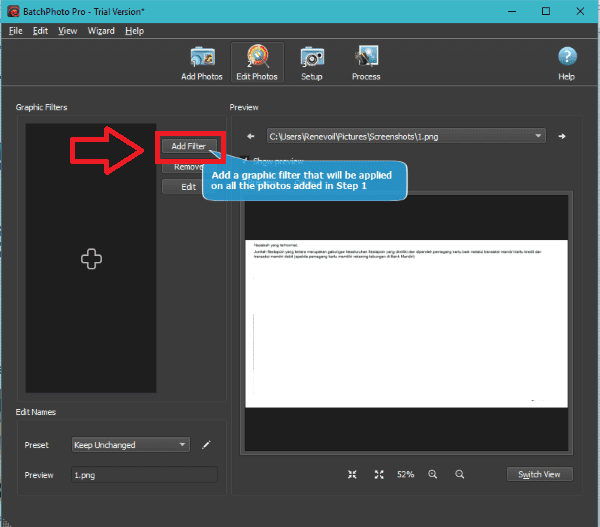The image size is (600, 527).
Task: Open the photo file path dropdown
Action: click(x=539, y=136)
